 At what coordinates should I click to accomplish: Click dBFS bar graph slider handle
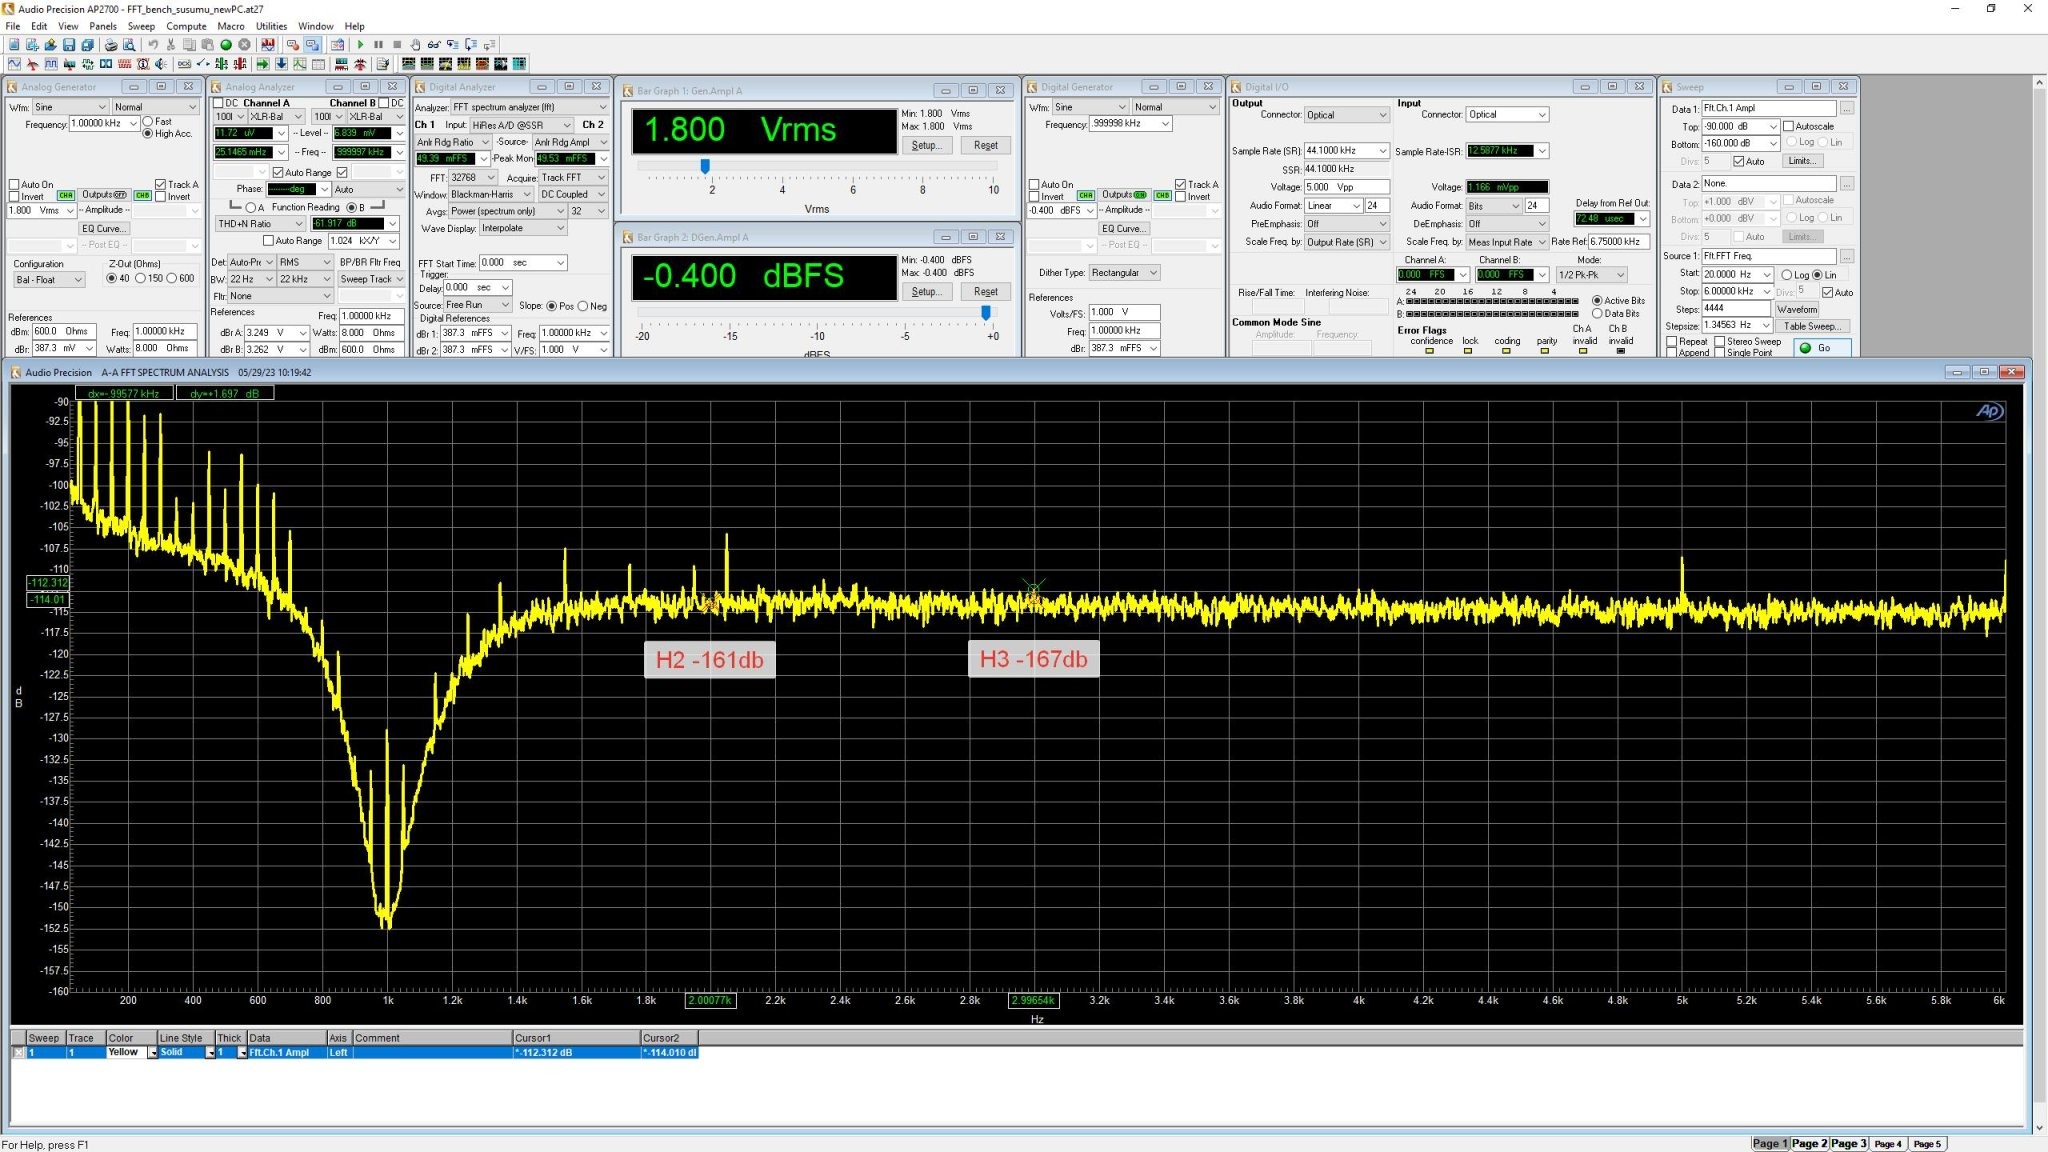[986, 313]
